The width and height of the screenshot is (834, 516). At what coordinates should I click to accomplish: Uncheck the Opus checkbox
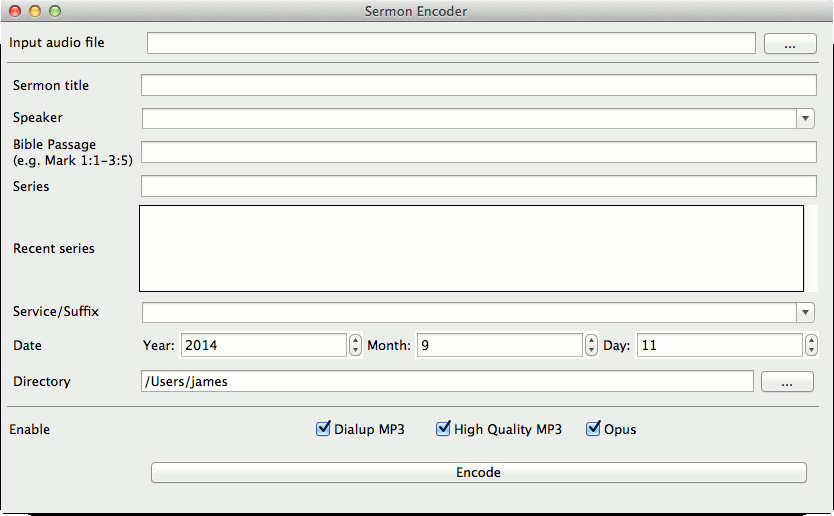tap(593, 429)
